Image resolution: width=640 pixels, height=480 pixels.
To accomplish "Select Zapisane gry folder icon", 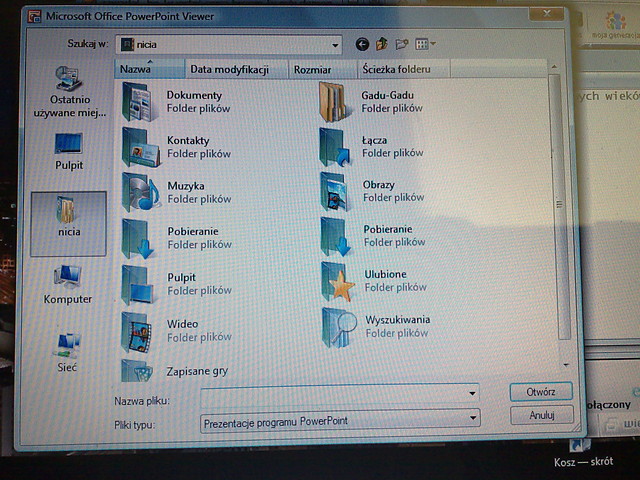I will click(137, 371).
